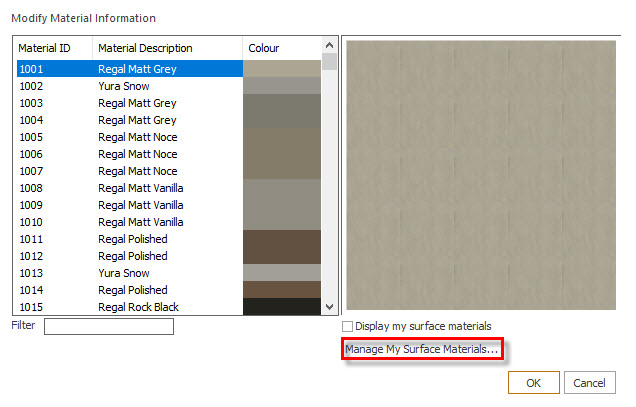Cancel the Modify Material Information dialog
Viewport: 636px width, 407px height.
tap(590, 383)
